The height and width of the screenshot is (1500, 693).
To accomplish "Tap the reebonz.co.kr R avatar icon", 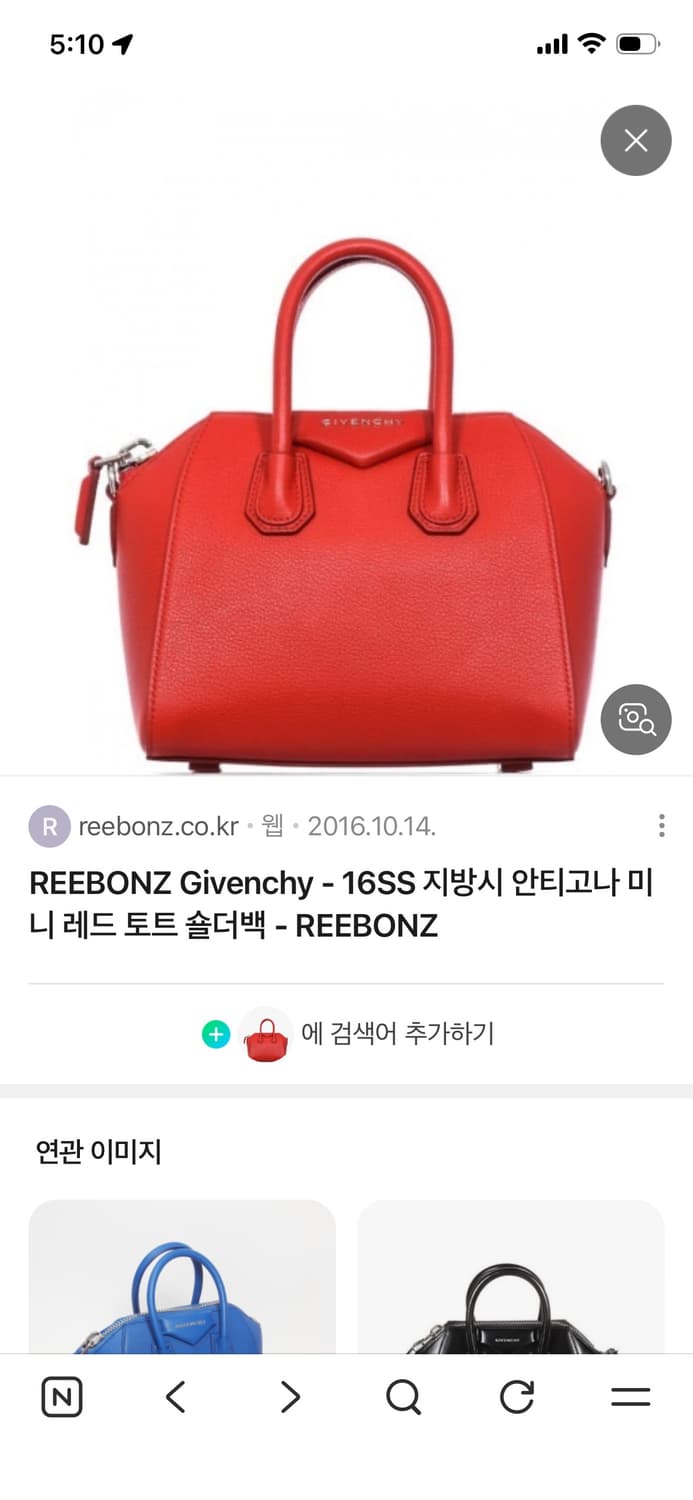I will click(49, 826).
